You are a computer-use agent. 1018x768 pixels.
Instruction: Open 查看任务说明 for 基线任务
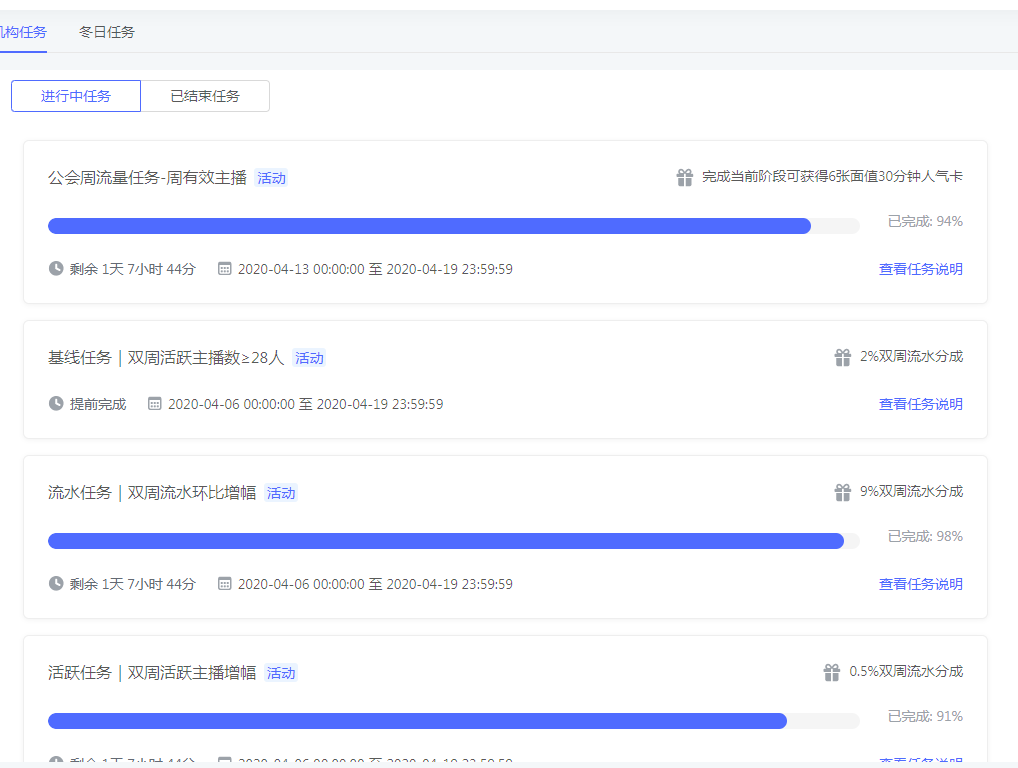pyautogui.click(x=919, y=404)
